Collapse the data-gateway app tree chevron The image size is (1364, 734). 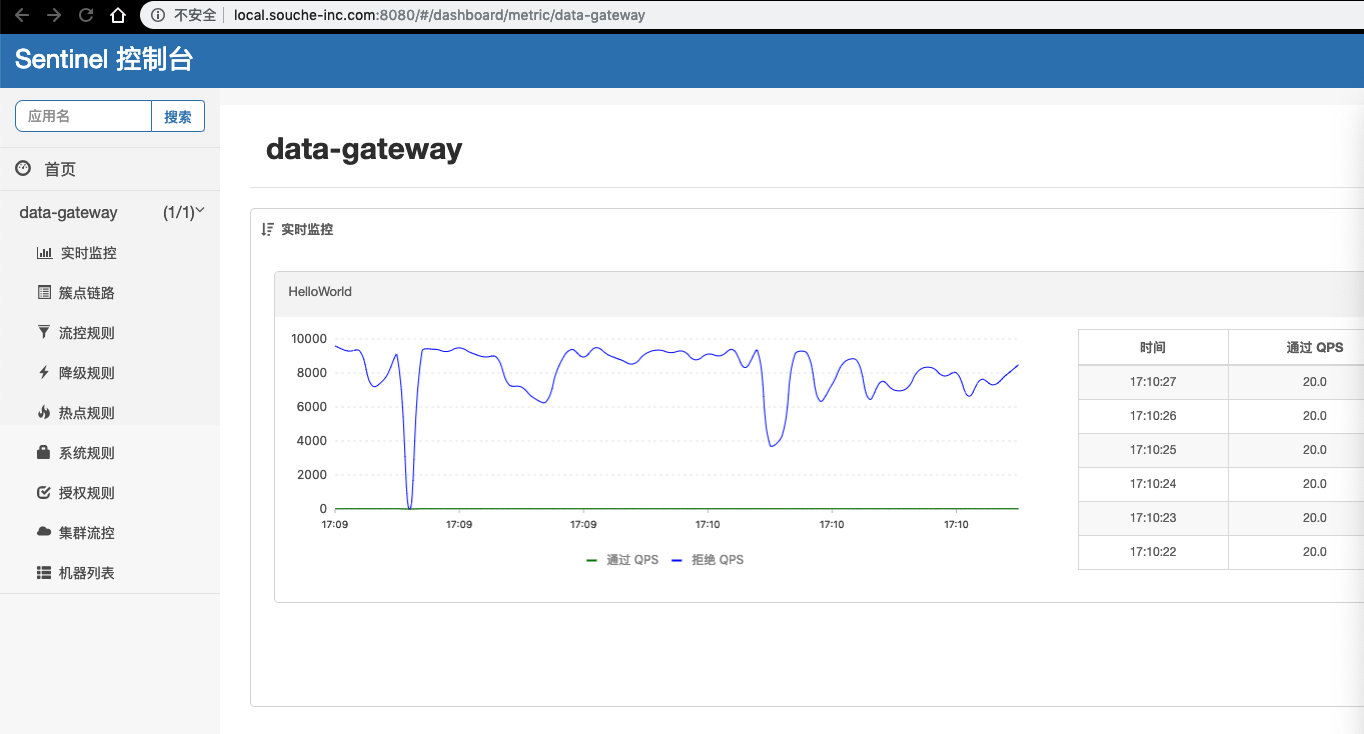200,211
